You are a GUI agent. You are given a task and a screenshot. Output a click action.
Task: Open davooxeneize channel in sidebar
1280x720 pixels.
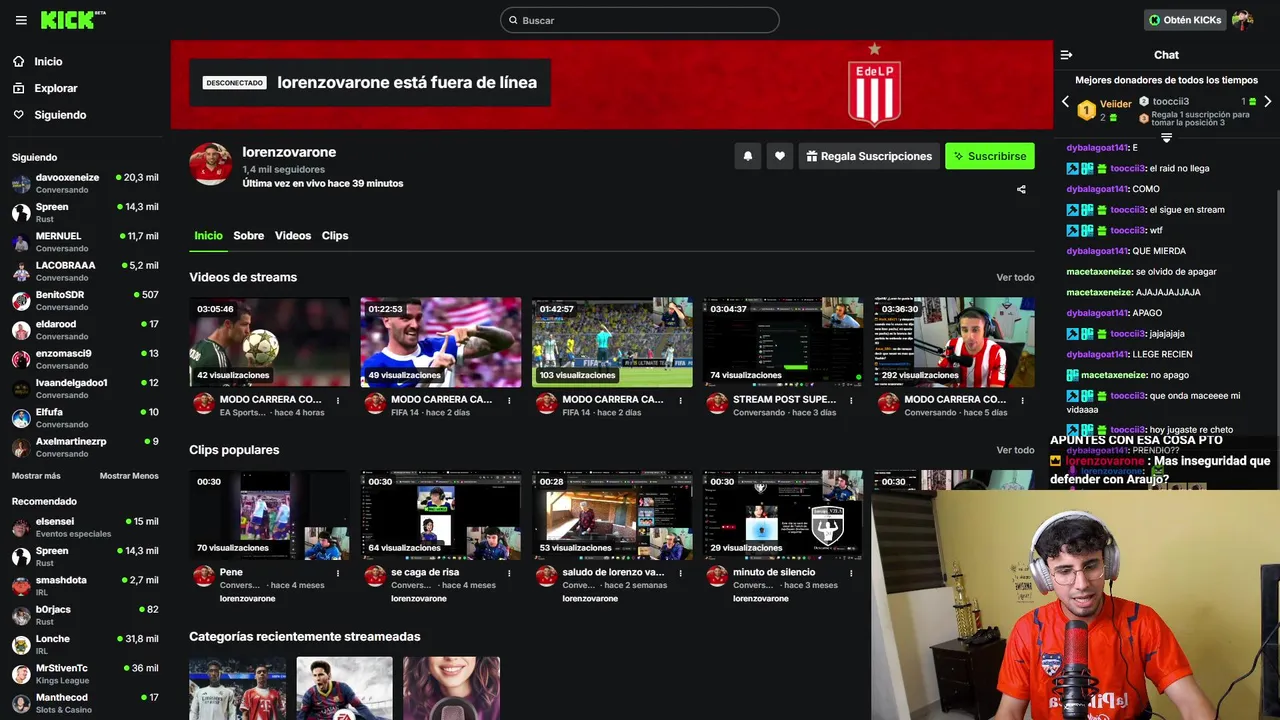[x=85, y=183]
